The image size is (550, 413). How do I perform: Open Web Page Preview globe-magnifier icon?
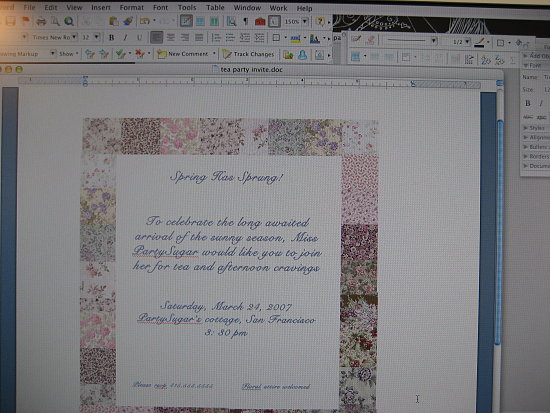pyautogui.click(x=69, y=22)
